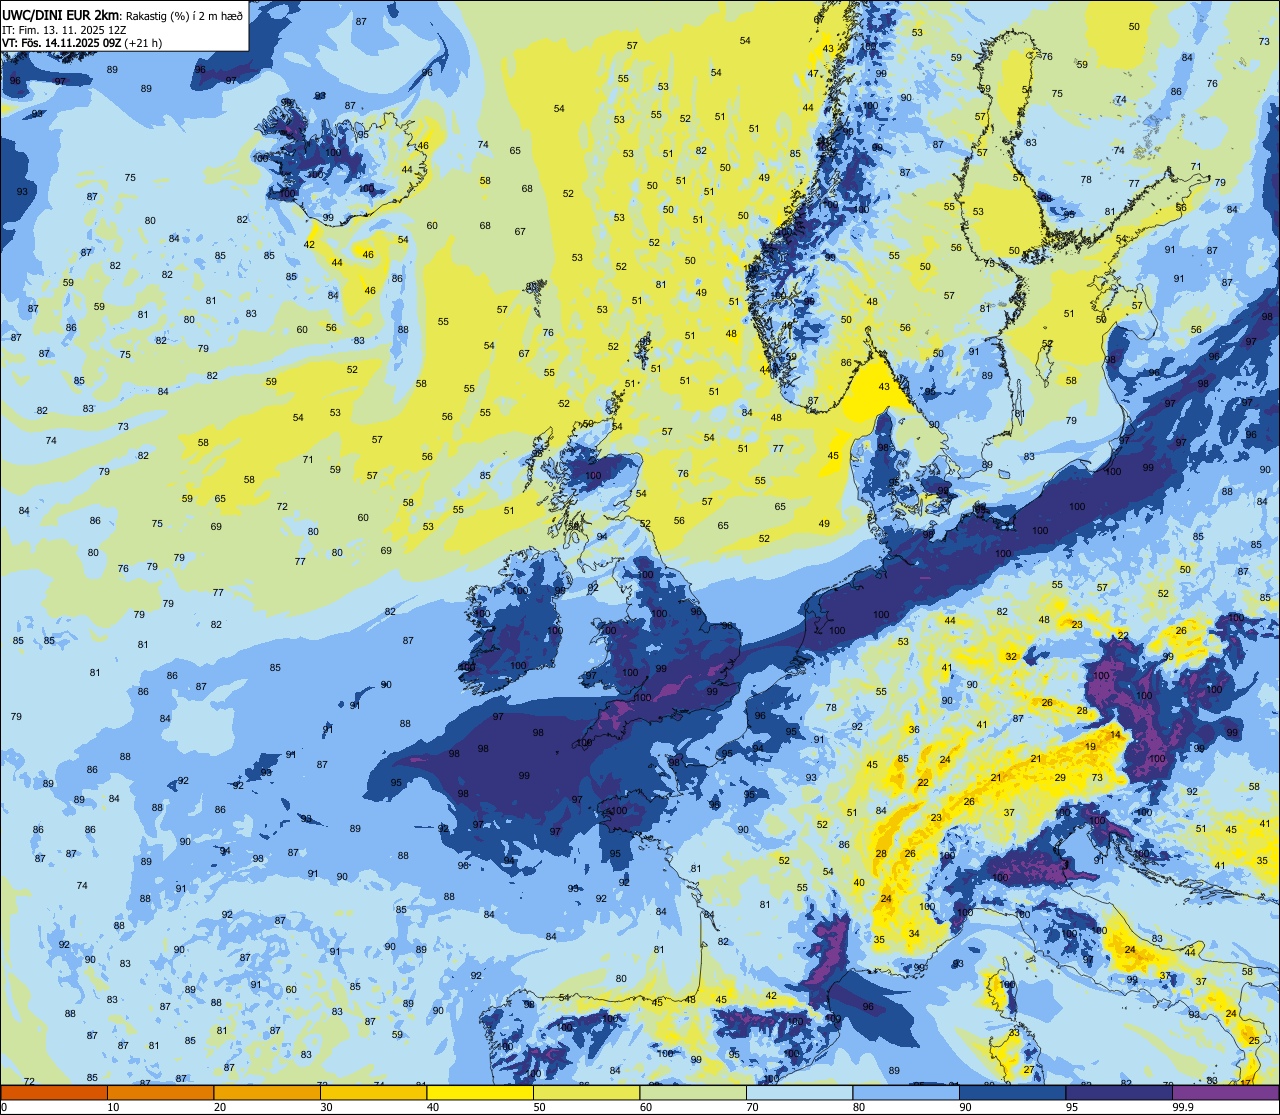The height and width of the screenshot is (1115, 1280).
Task: Click the dark orange 0–10 legend color segment
Action: pos(54,1092)
